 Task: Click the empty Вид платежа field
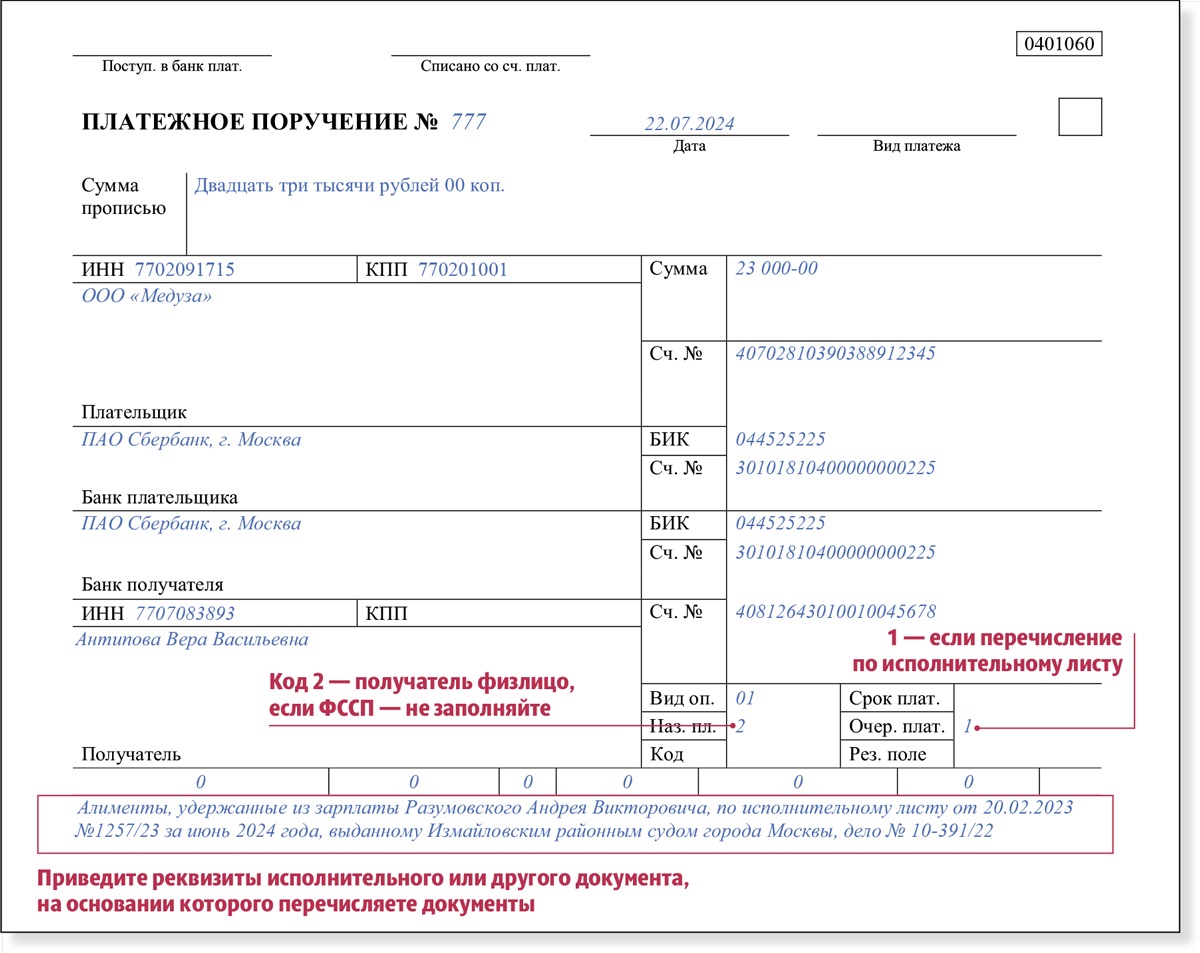tap(916, 124)
